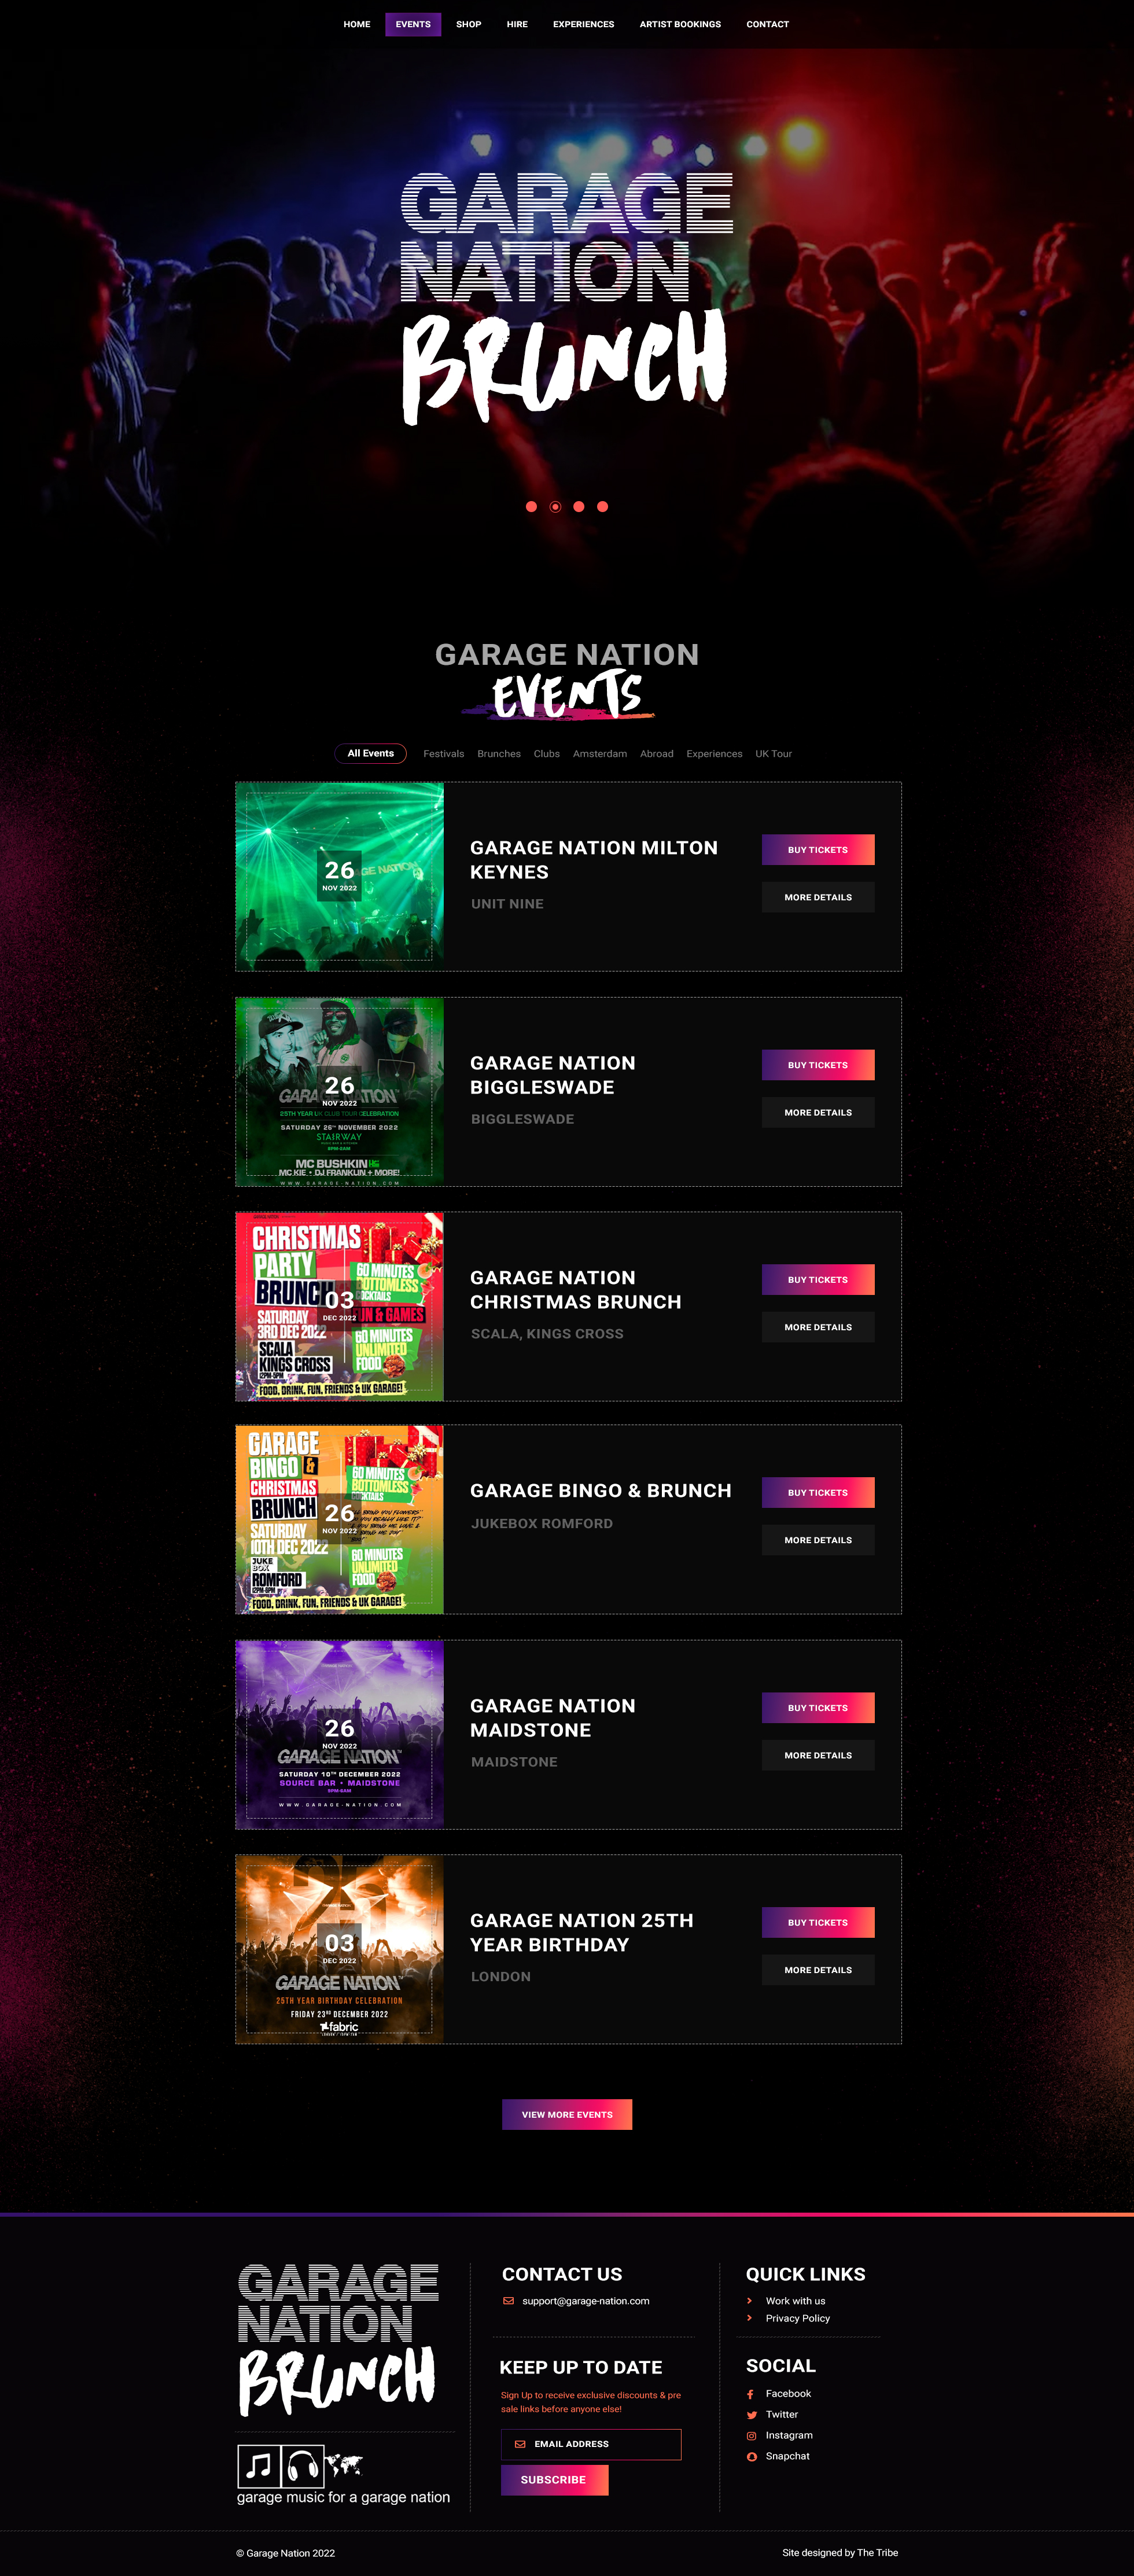View more details for Garage Bingo & Brunch

tap(818, 1540)
